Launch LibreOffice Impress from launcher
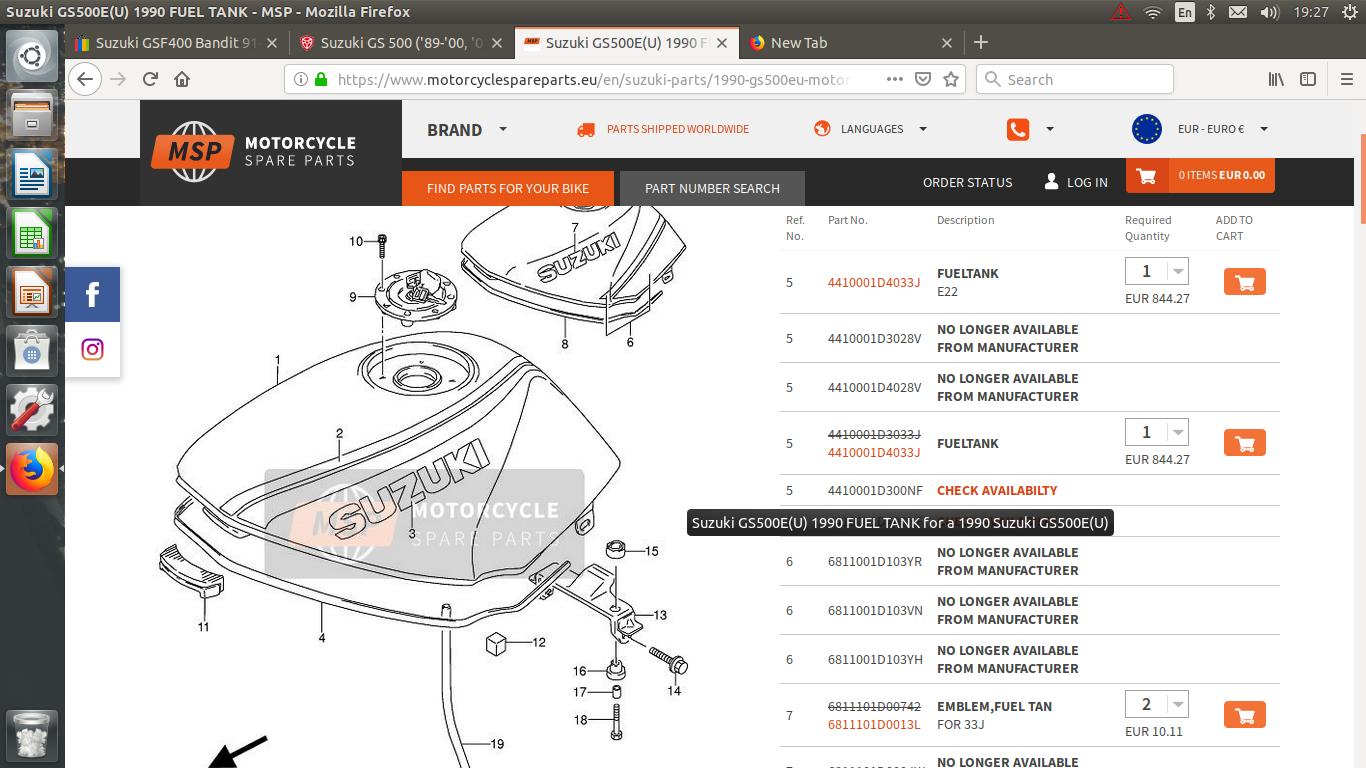The width and height of the screenshot is (1366, 768). pyautogui.click(x=32, y=292)
